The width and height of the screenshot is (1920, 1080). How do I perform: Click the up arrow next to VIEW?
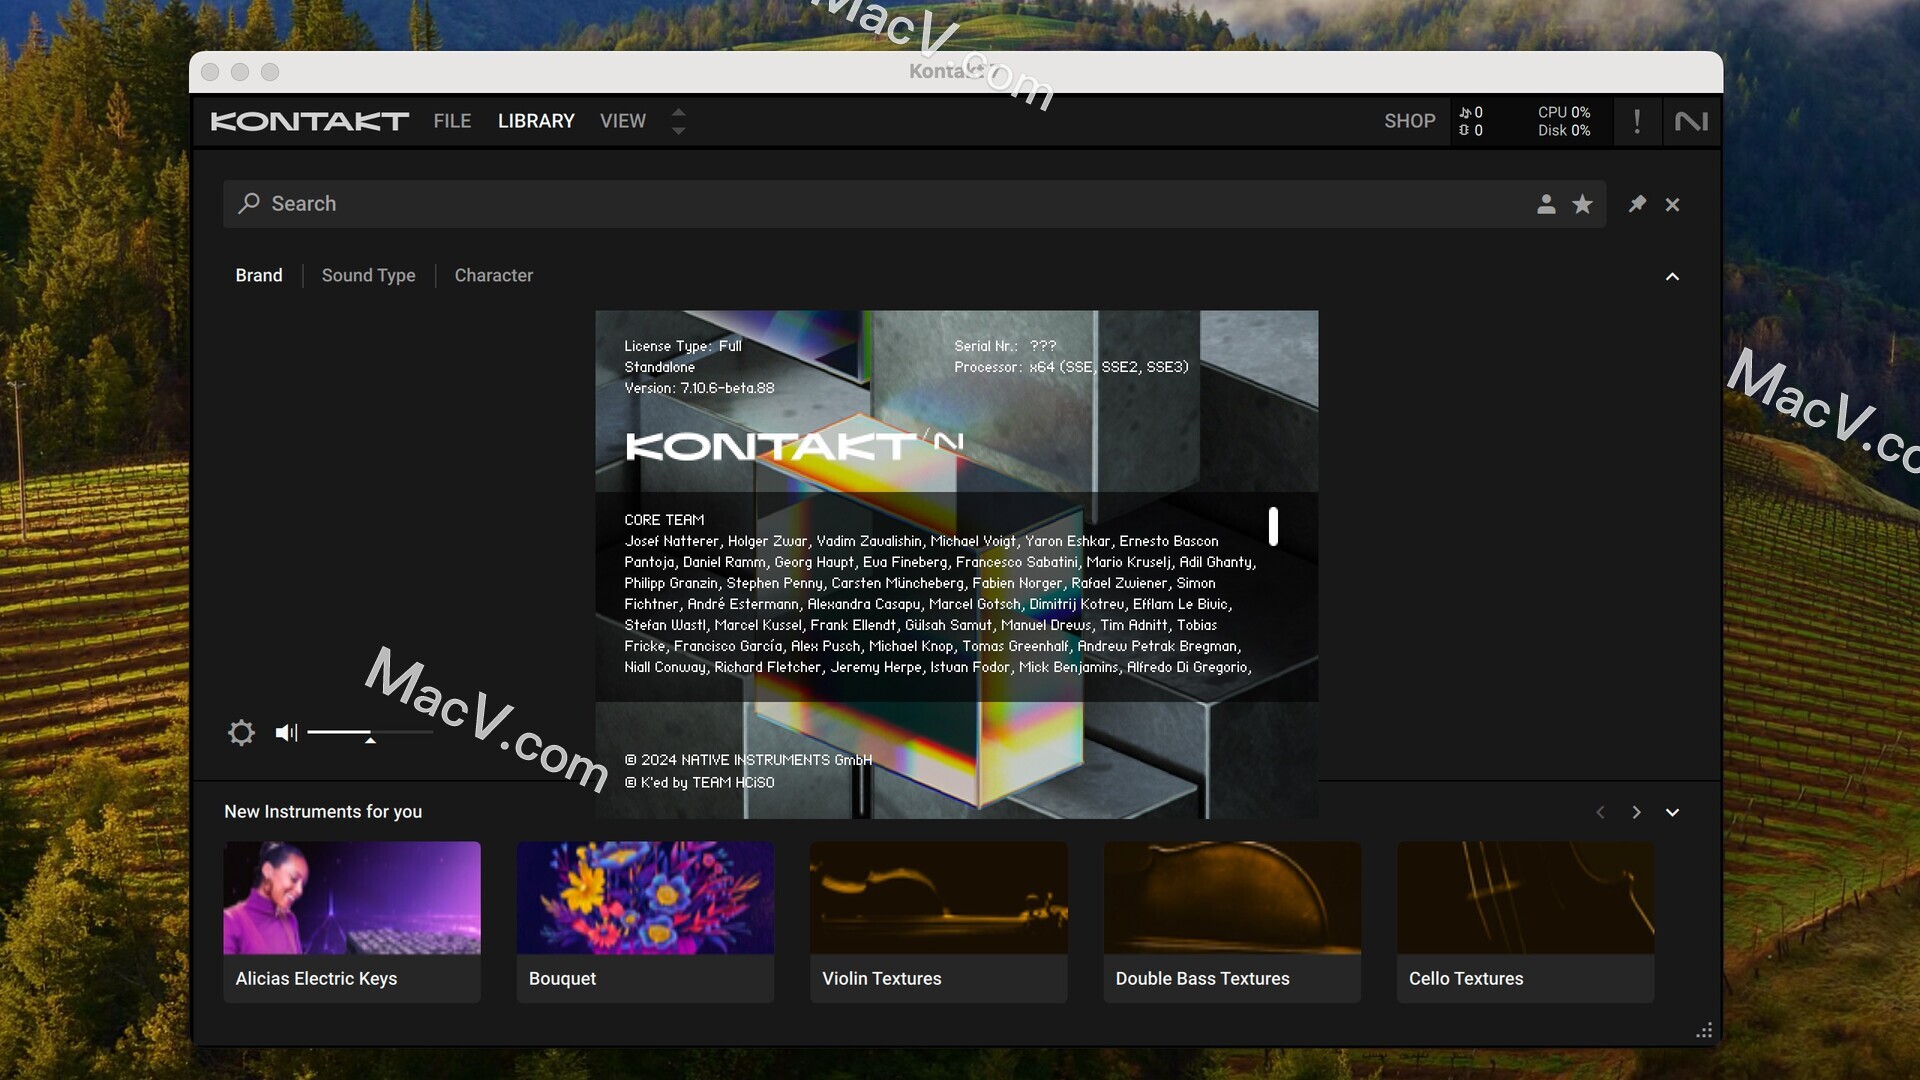(679, 112)
